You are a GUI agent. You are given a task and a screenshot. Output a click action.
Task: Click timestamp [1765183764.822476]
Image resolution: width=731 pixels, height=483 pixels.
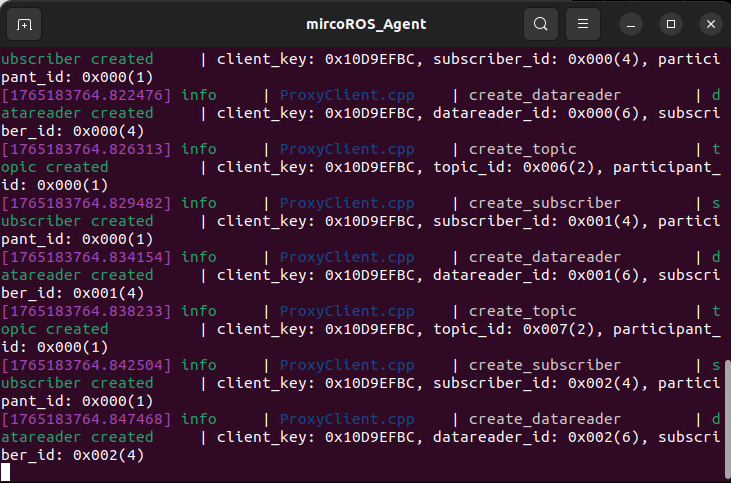[x=86, y=95]
